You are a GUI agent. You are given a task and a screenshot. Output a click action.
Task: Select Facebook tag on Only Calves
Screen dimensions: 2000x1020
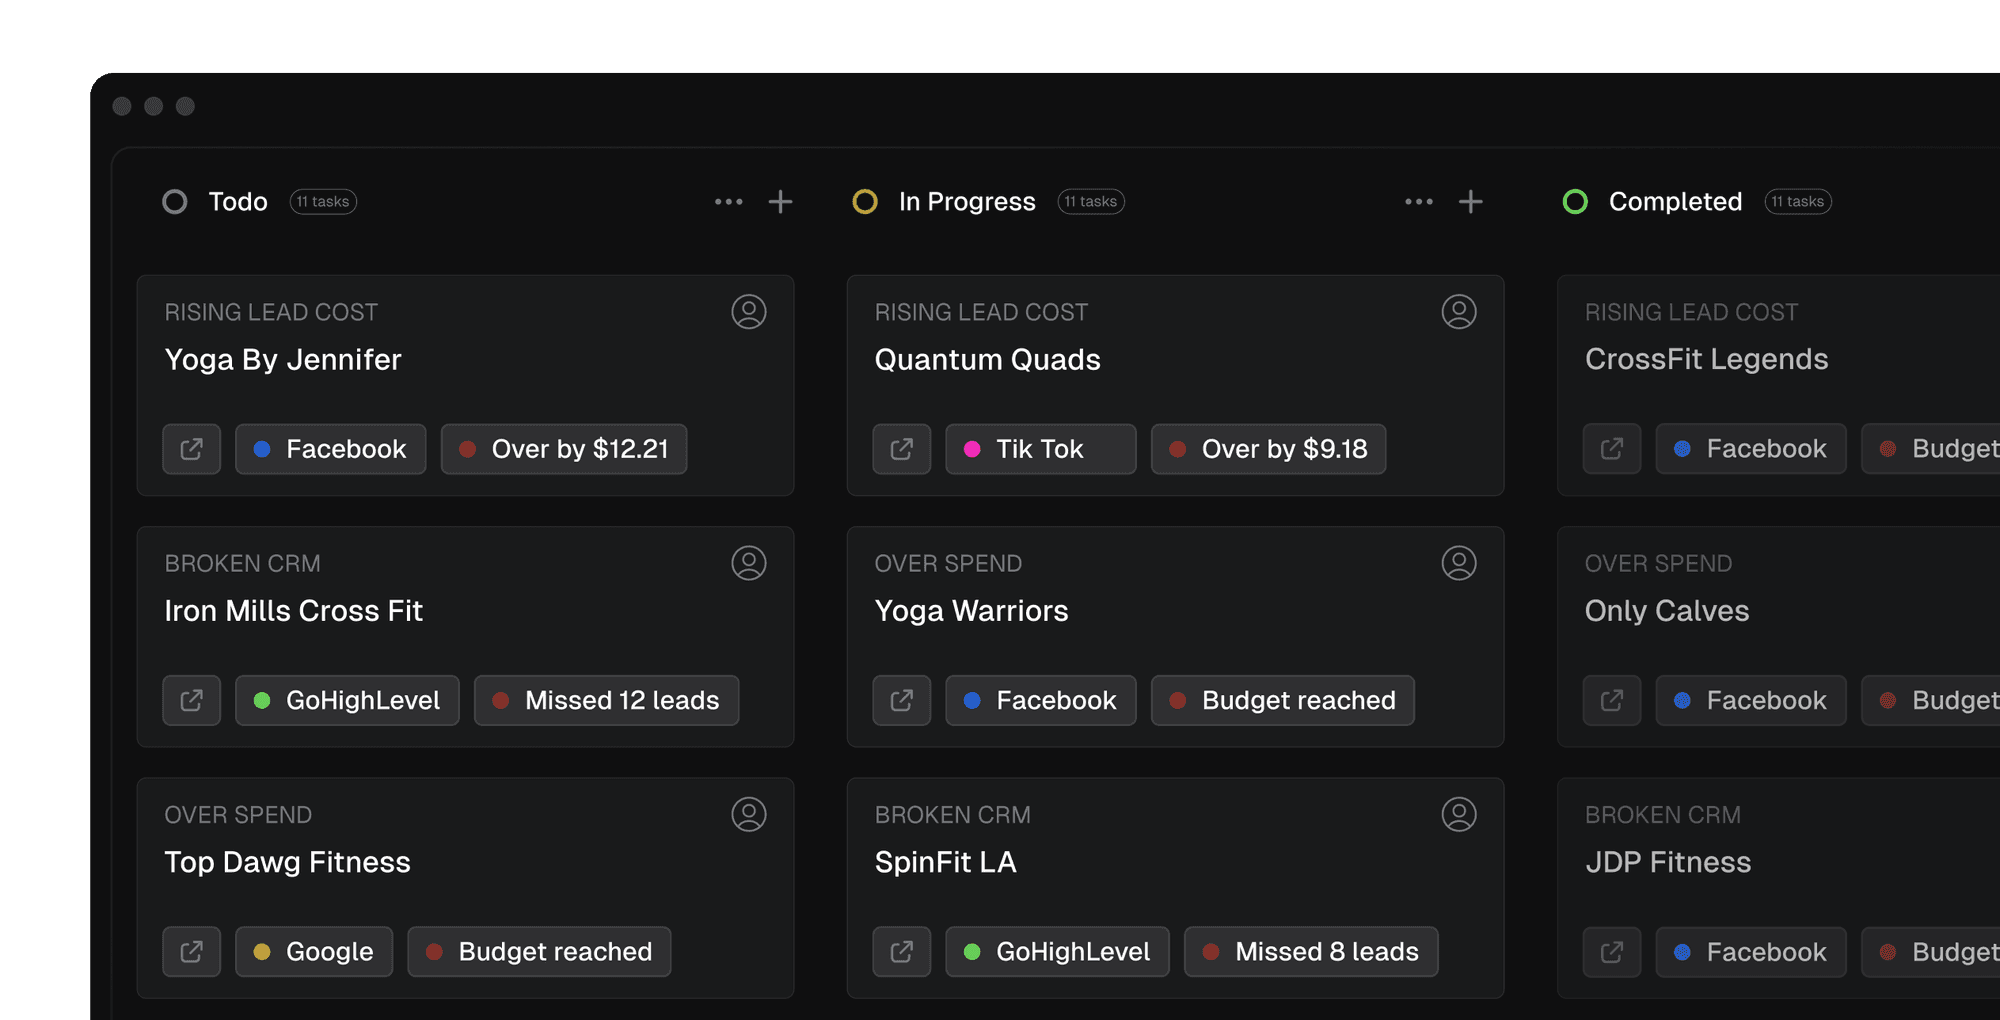1751,700
